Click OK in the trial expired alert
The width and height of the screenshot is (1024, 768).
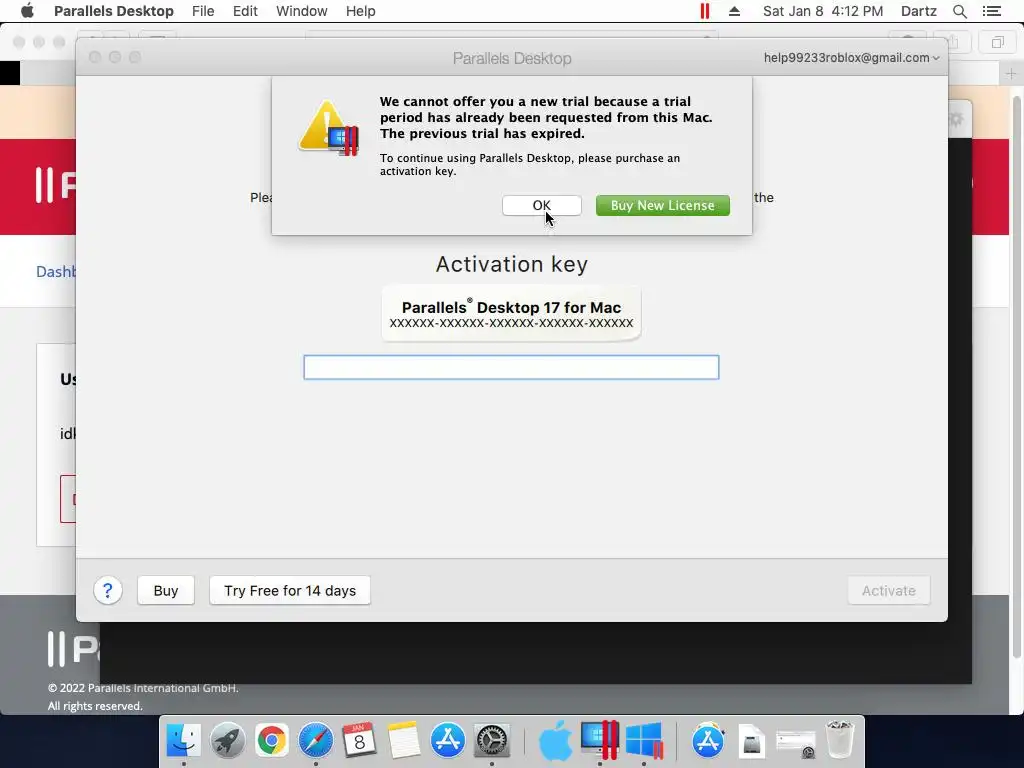pyautogui.click(x=541, y=205)
